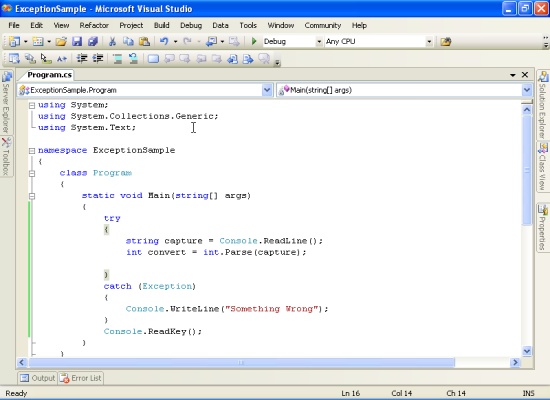Click the Increase Indent icon
Screen dimensions: 550x400
click(98, 58)
